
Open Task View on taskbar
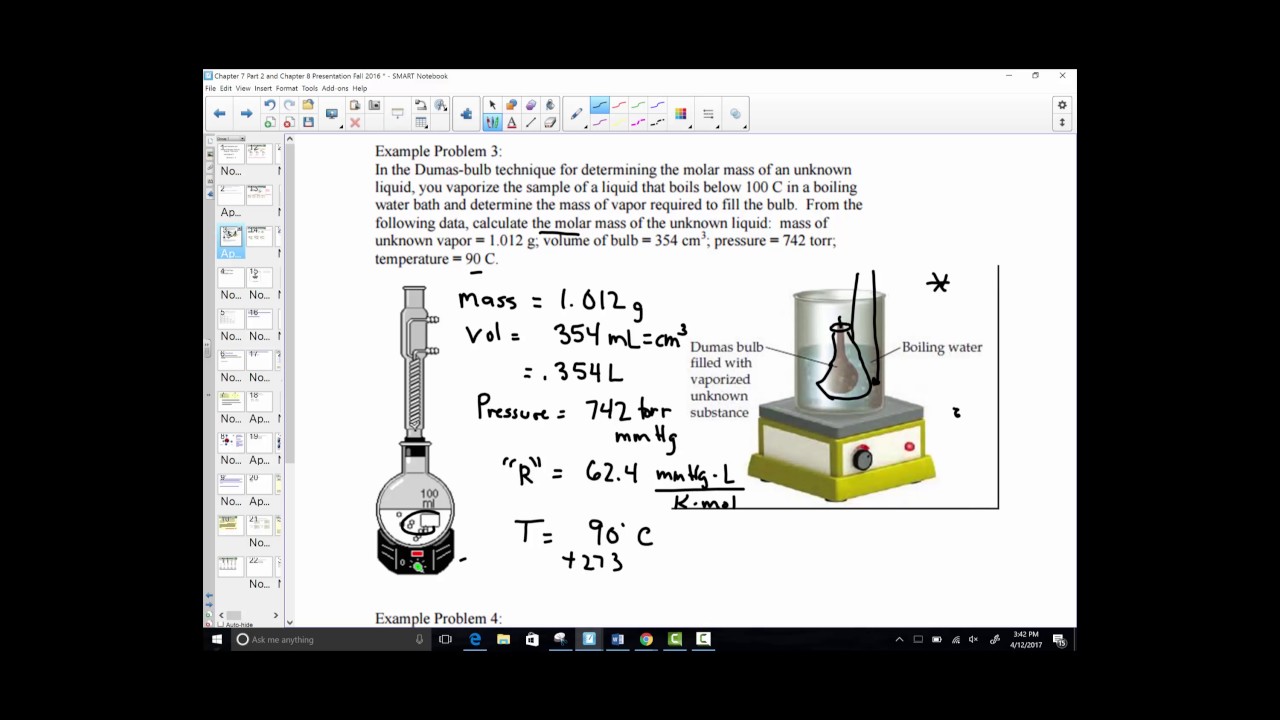coord(445,639)
